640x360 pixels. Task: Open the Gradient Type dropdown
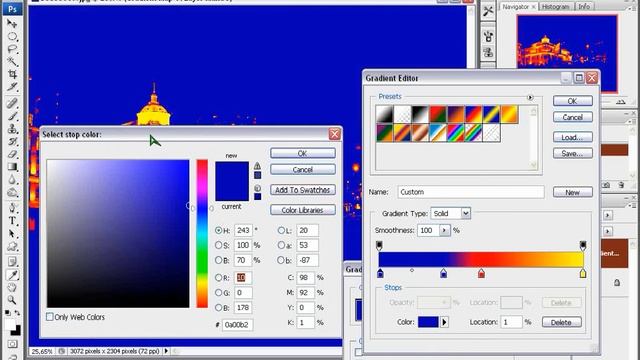coord(465,213)
